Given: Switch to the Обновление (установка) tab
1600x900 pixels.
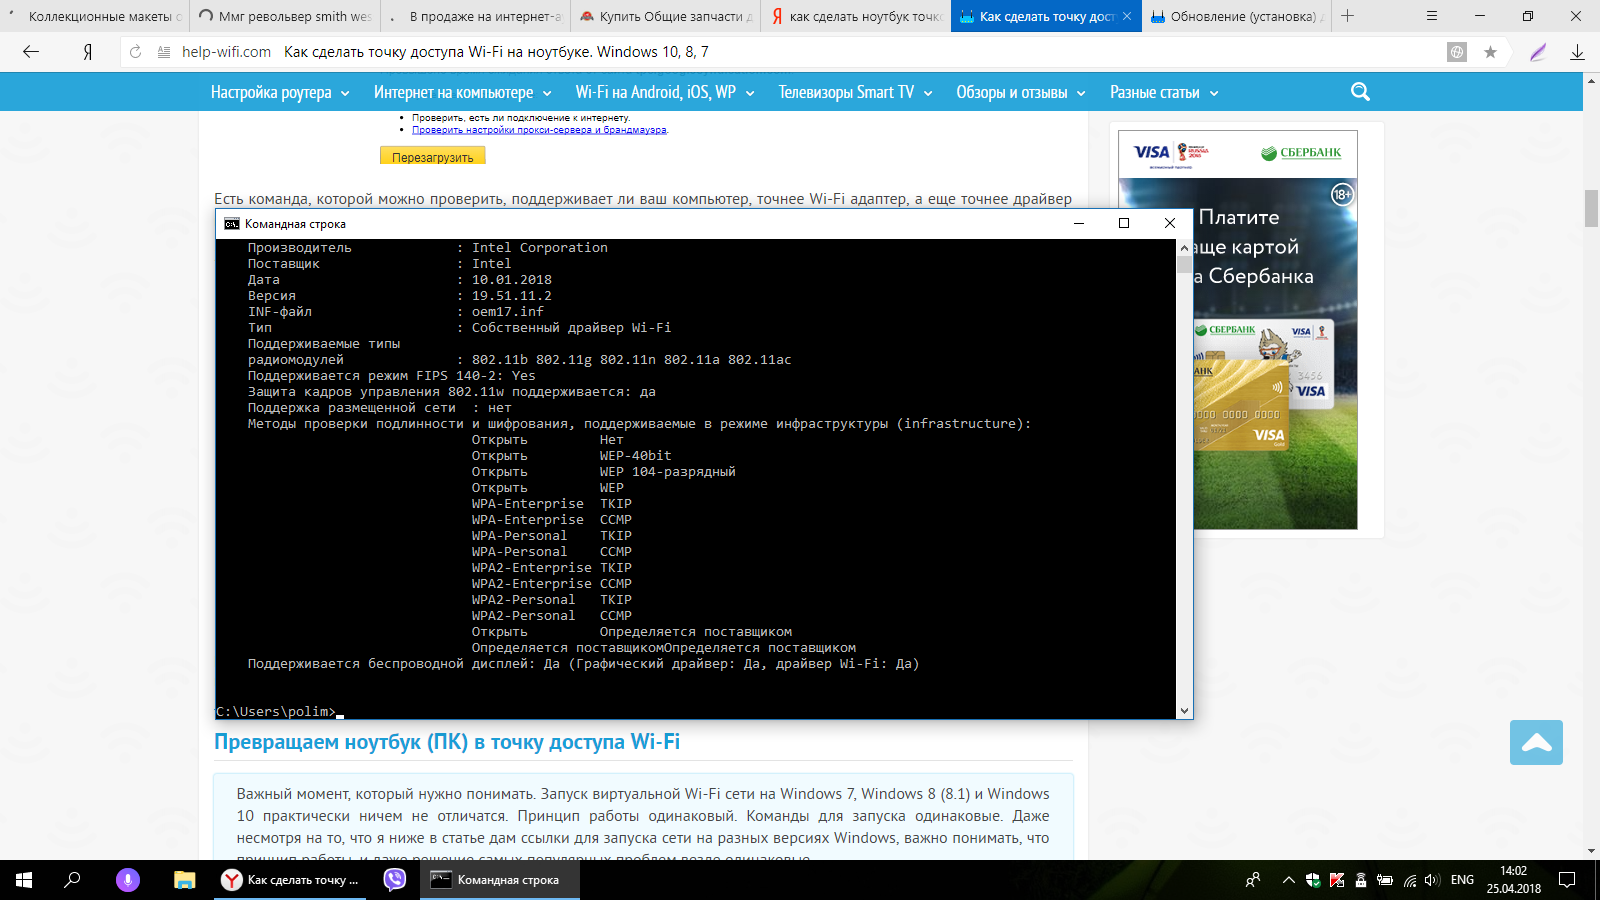Looking at the screenshot, I should pos(1236,16).
